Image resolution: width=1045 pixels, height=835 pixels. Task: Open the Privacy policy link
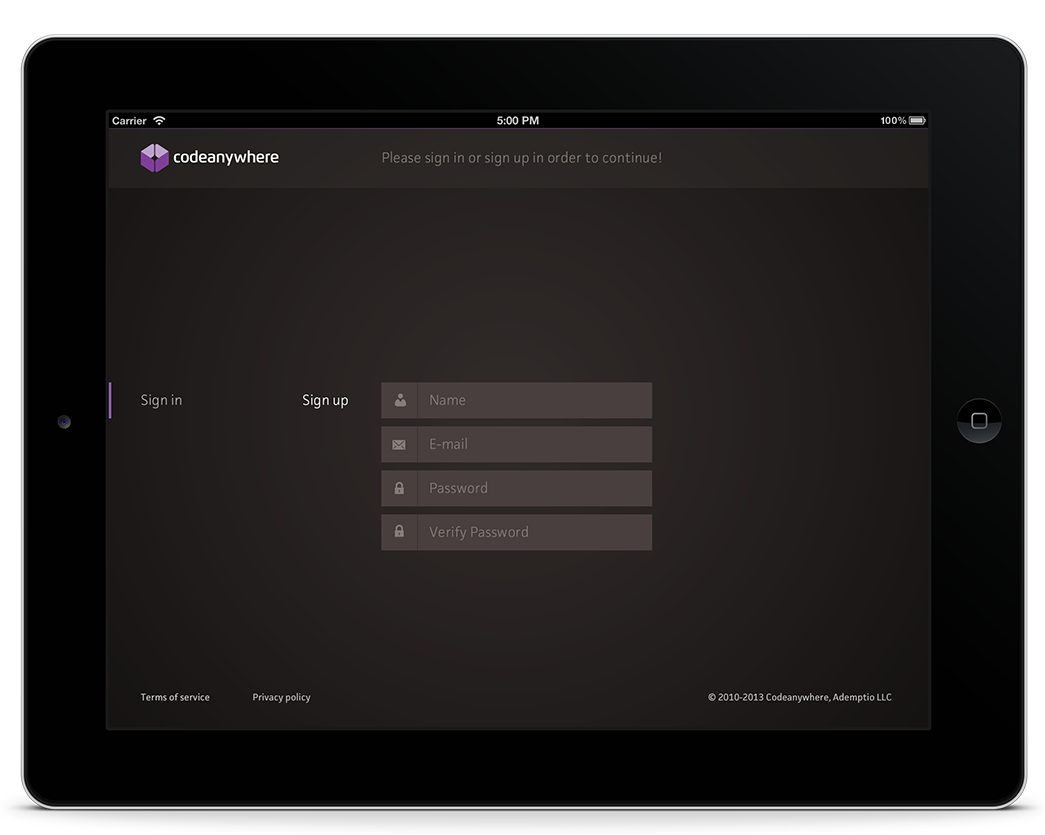(x=281, y=697)
